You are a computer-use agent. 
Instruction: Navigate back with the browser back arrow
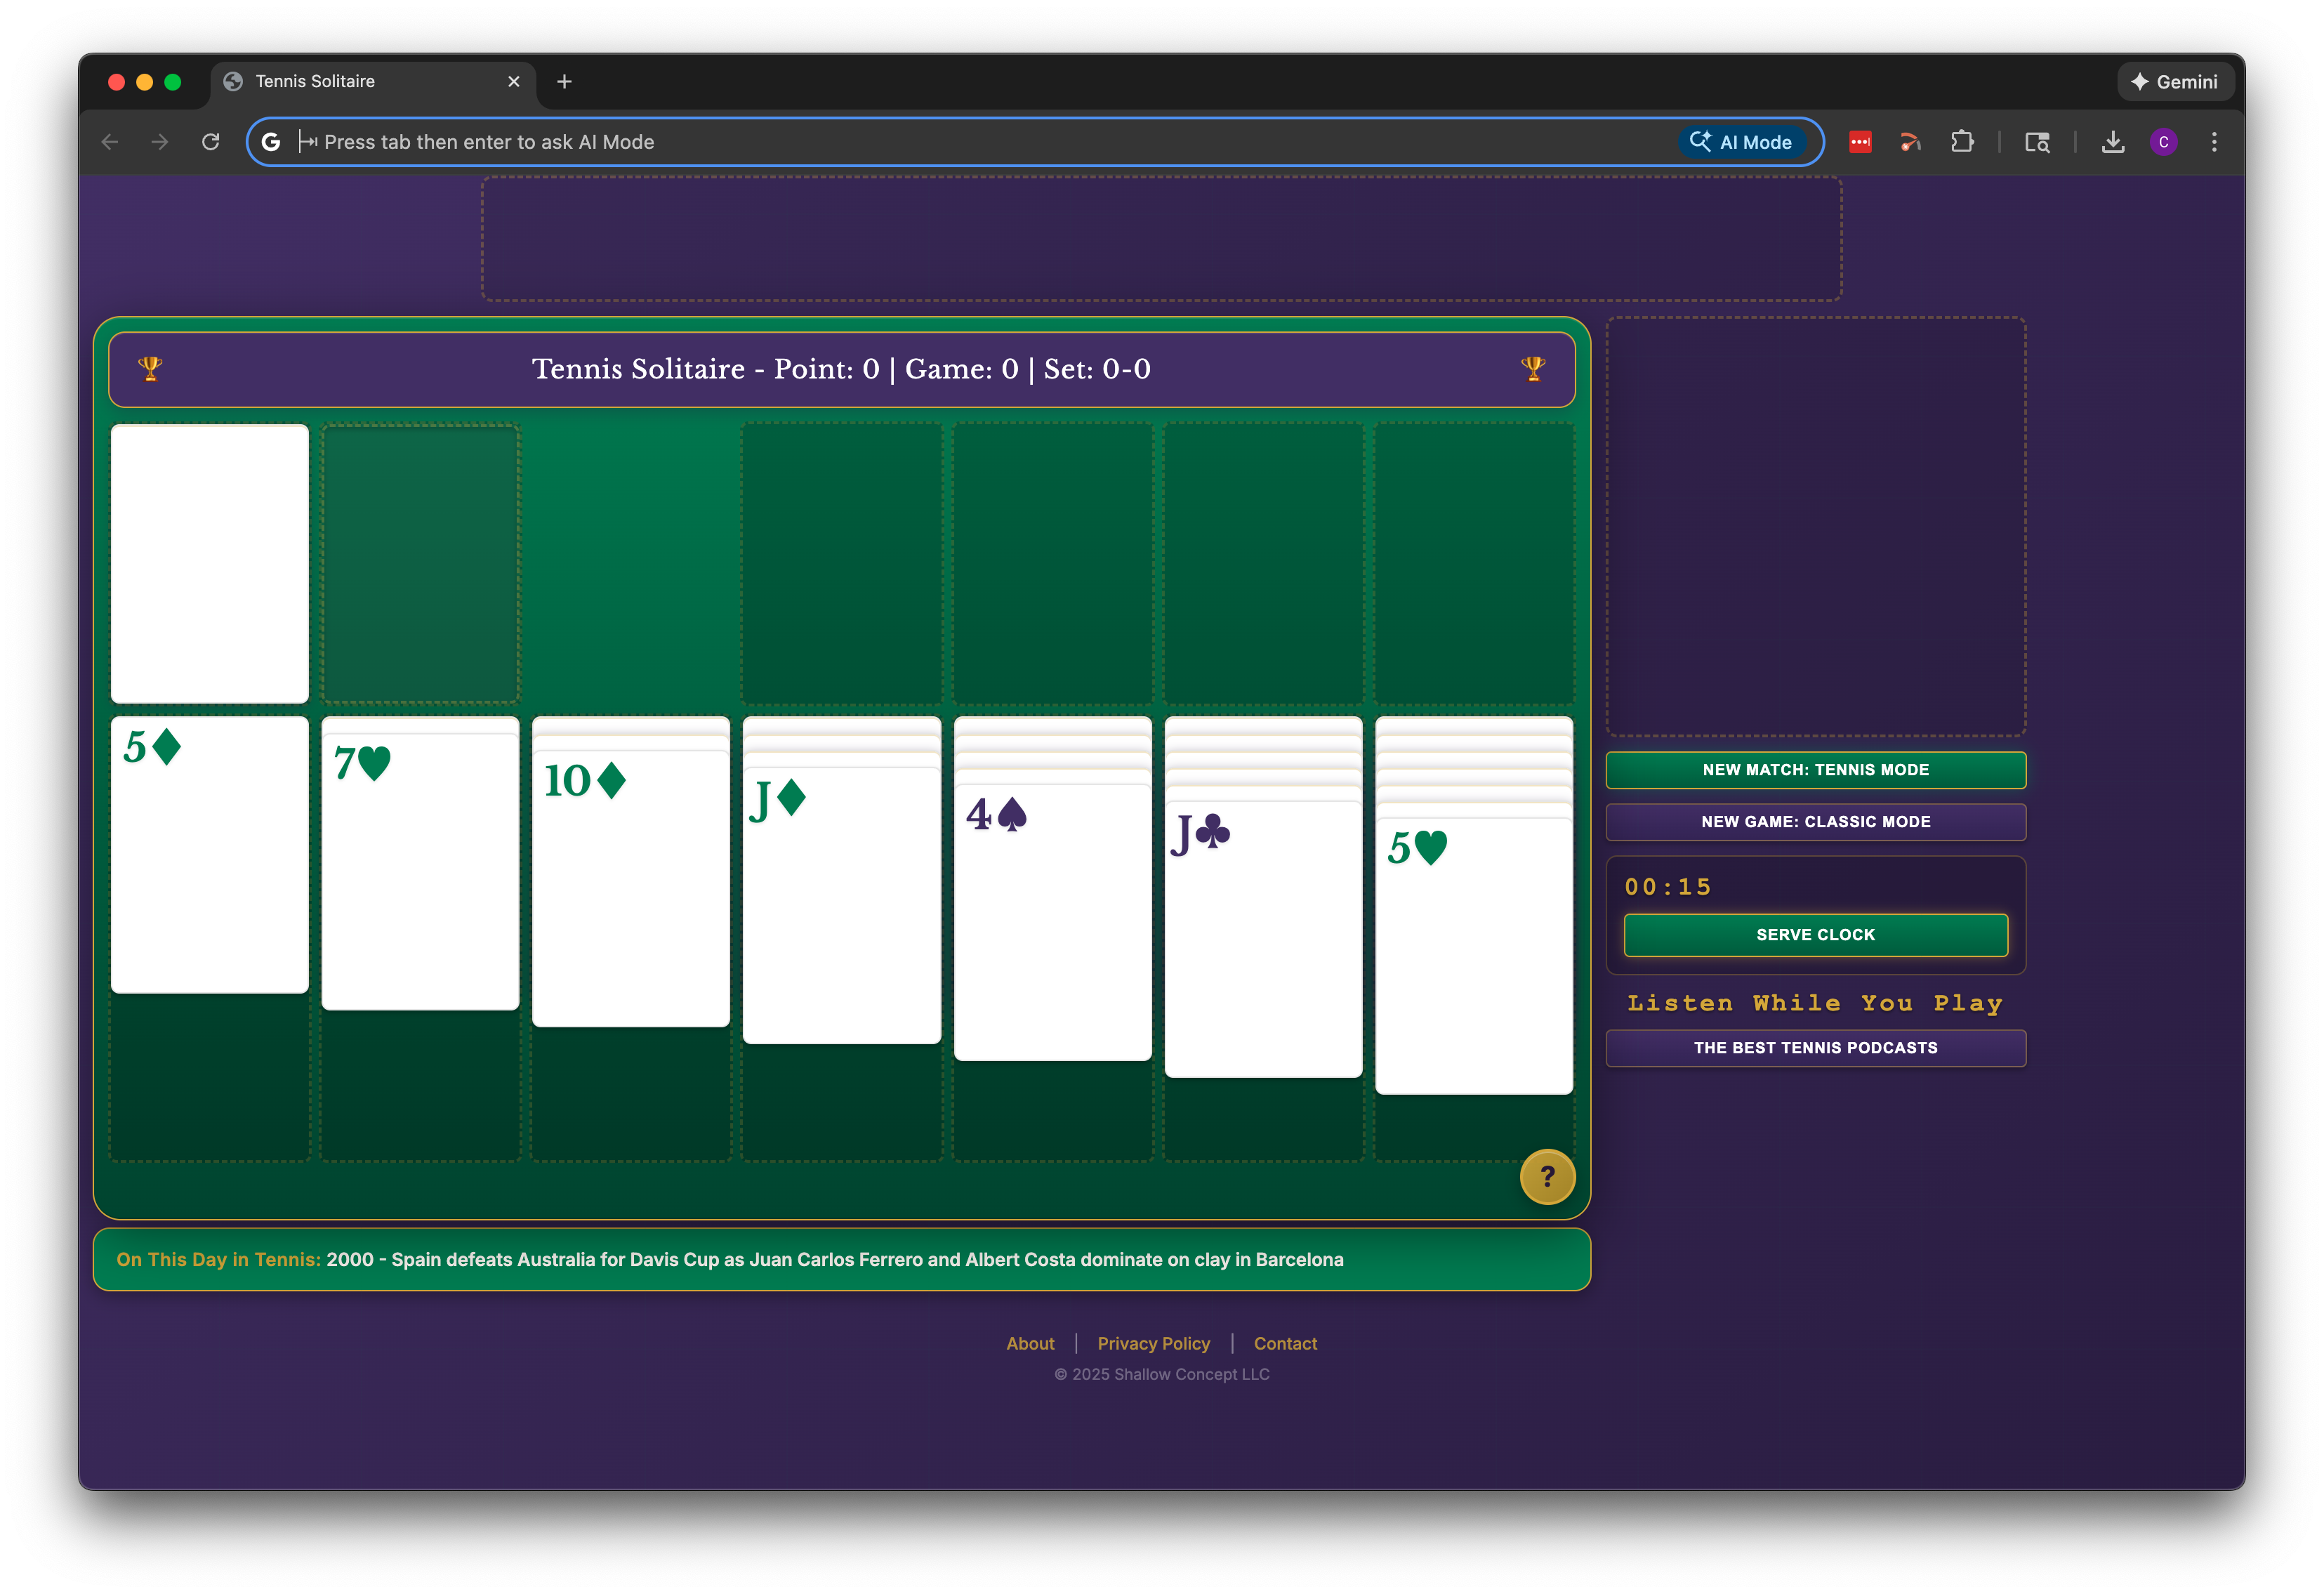(x=110, y=141)
